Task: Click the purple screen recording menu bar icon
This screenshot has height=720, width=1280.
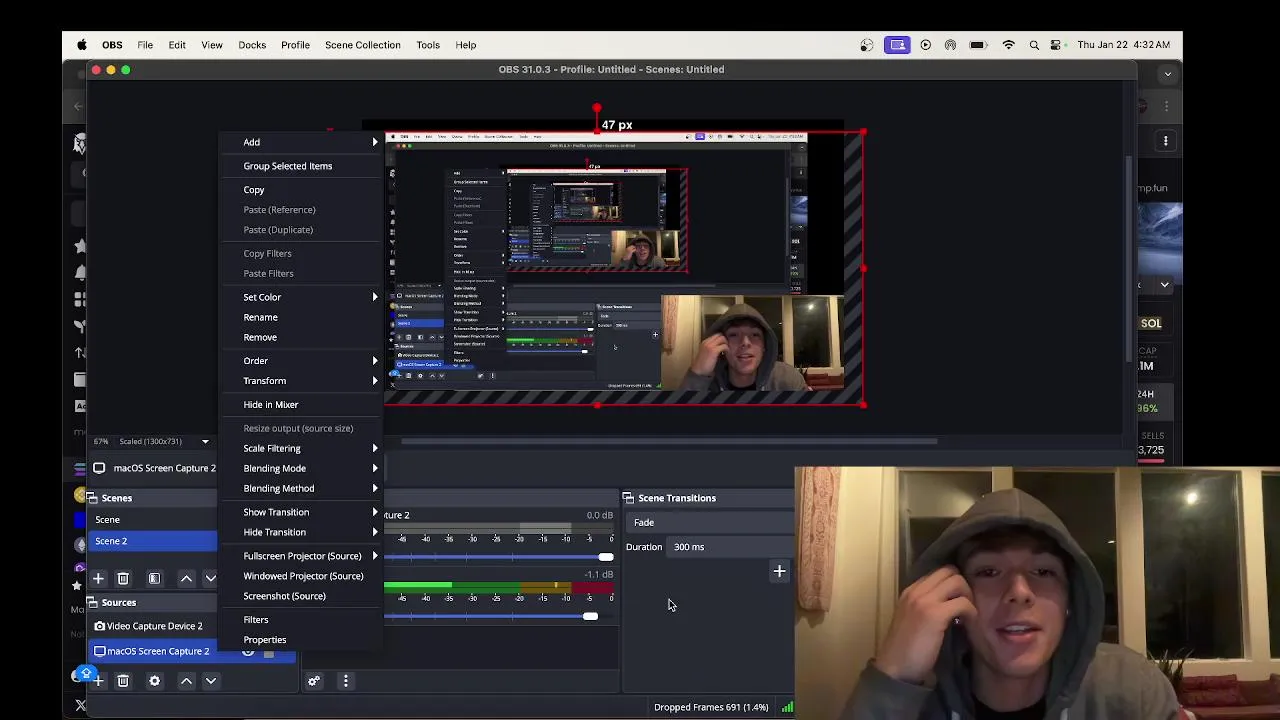Action: 897,45
